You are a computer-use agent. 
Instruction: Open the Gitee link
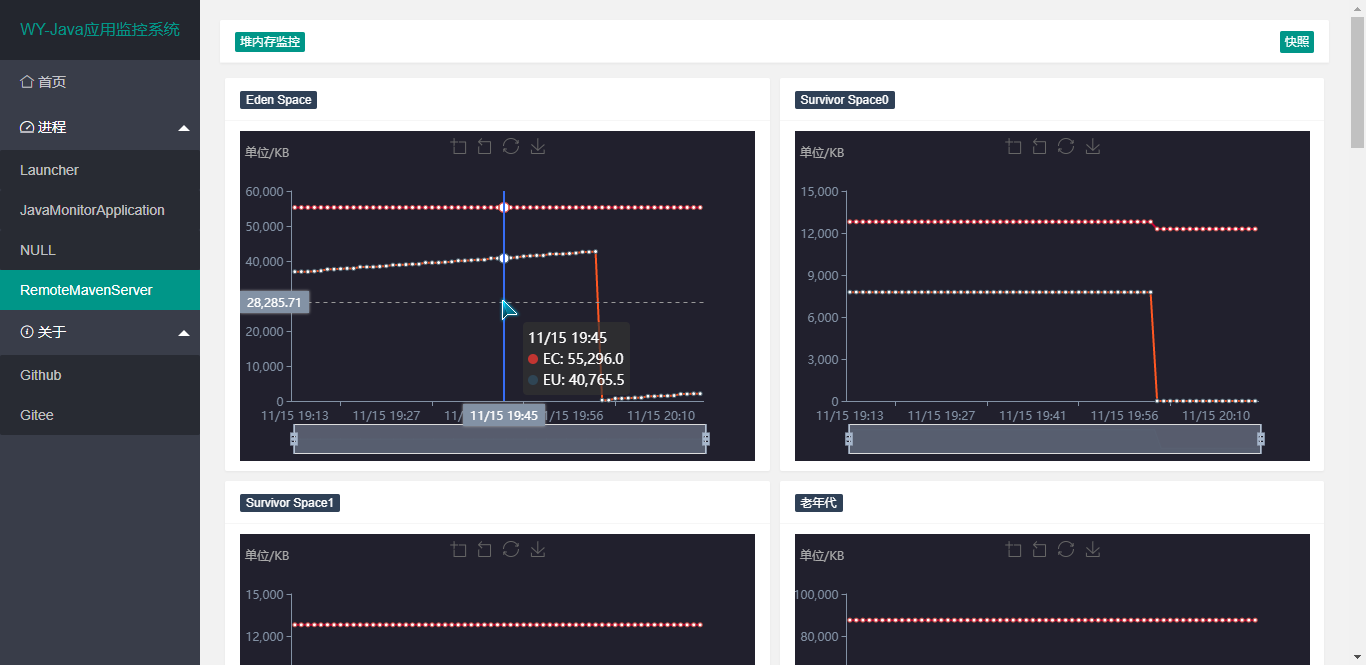click(x=100, y=415)
